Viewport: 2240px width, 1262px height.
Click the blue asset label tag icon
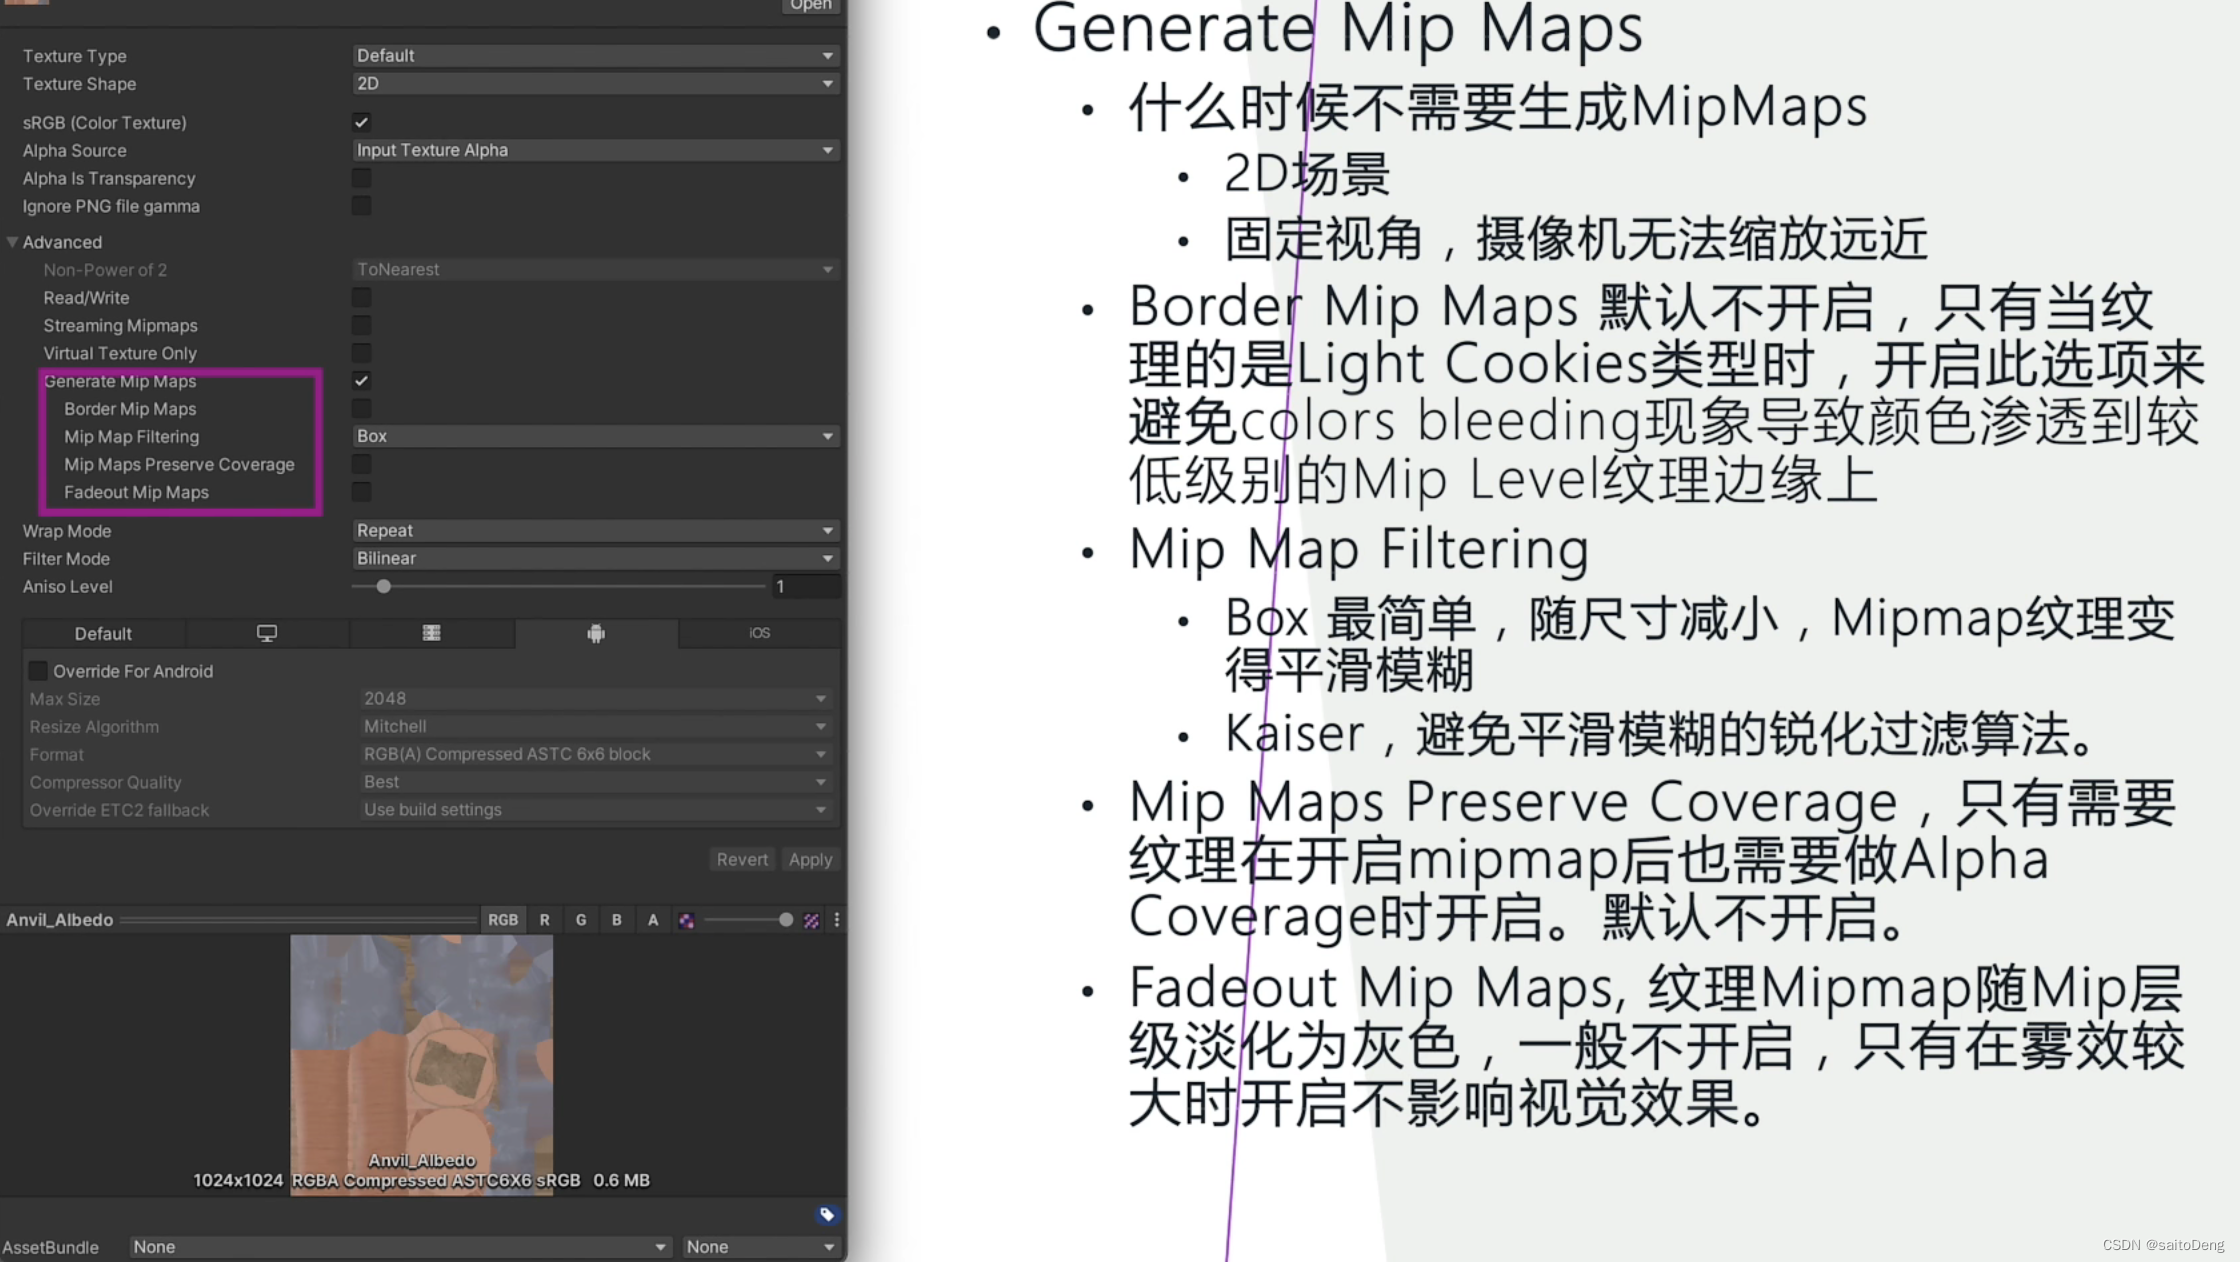(826, 1214)
